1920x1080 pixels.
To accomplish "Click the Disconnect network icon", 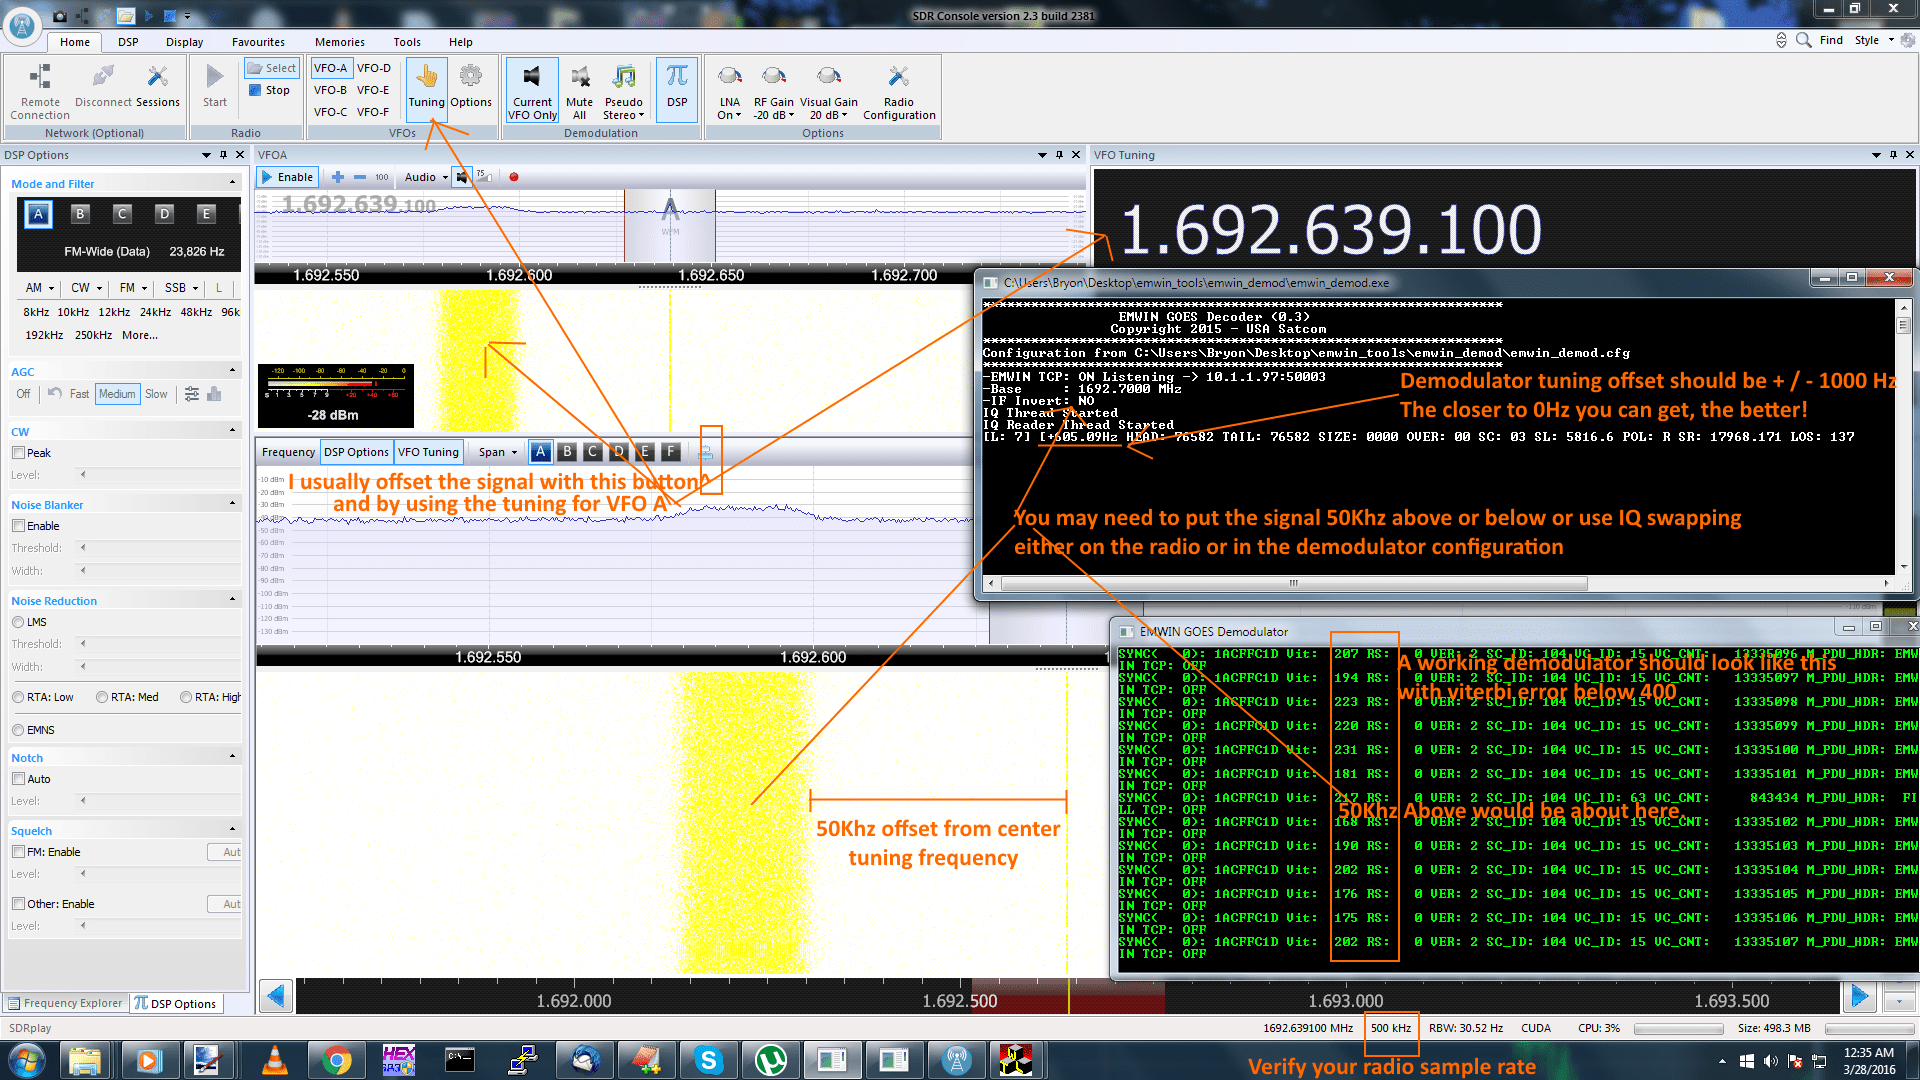I will (x=103, y=87).
